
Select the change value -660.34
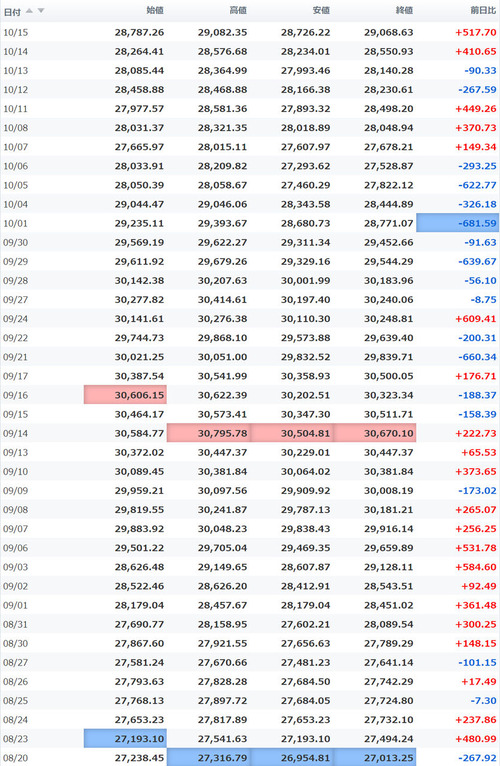[477, 357]
